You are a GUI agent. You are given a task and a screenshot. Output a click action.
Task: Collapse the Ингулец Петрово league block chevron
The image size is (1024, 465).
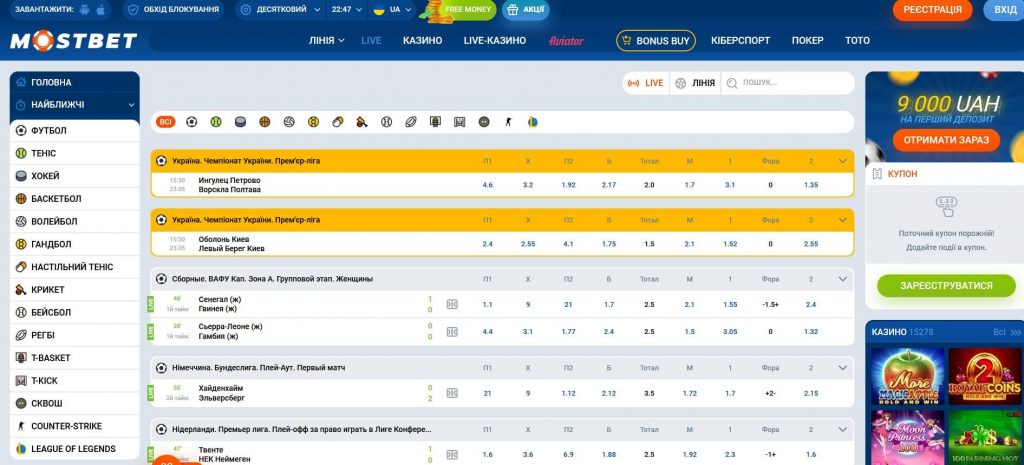pyautogui.click(x=842, y=161)
